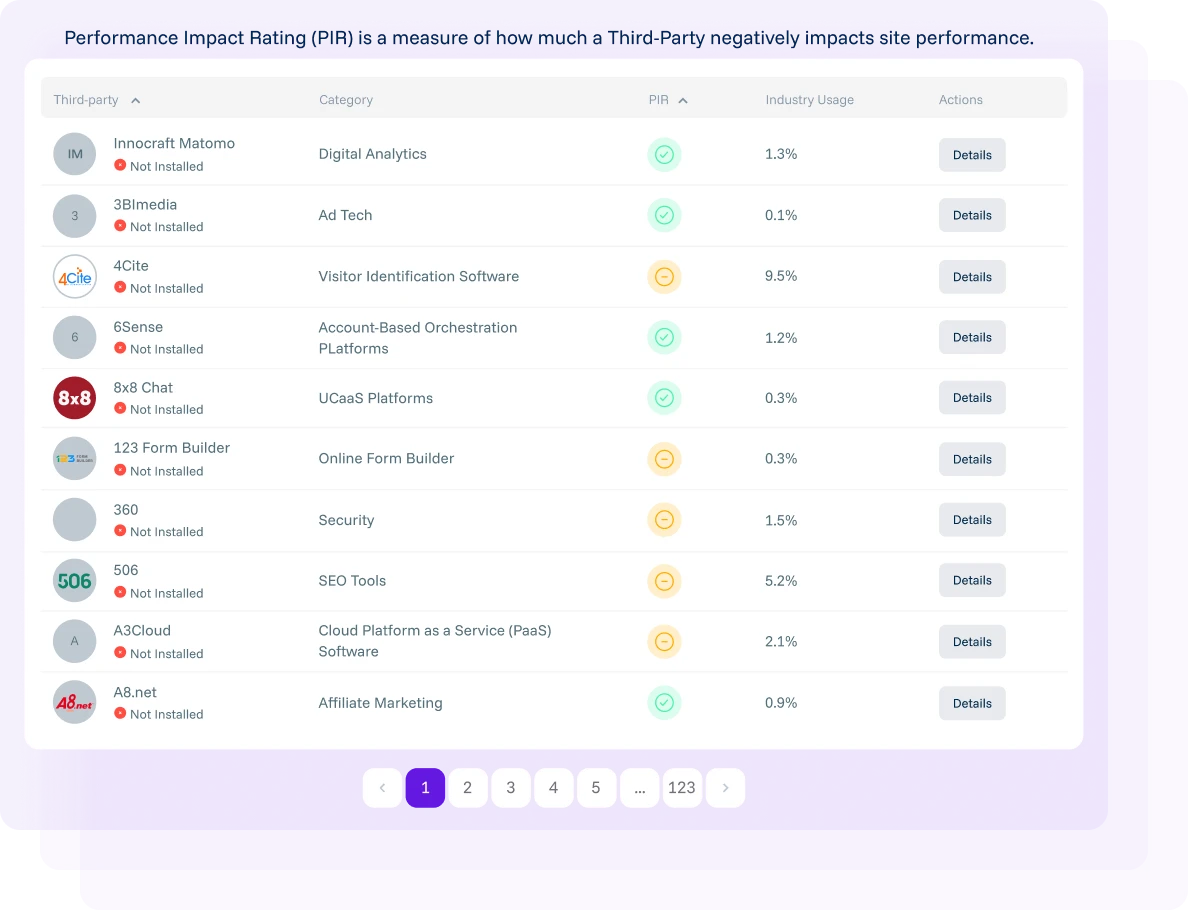1188x910 pixels.
Task: Click red Not Installed dot under Innocraft Matomo
Action: (120, 165)
